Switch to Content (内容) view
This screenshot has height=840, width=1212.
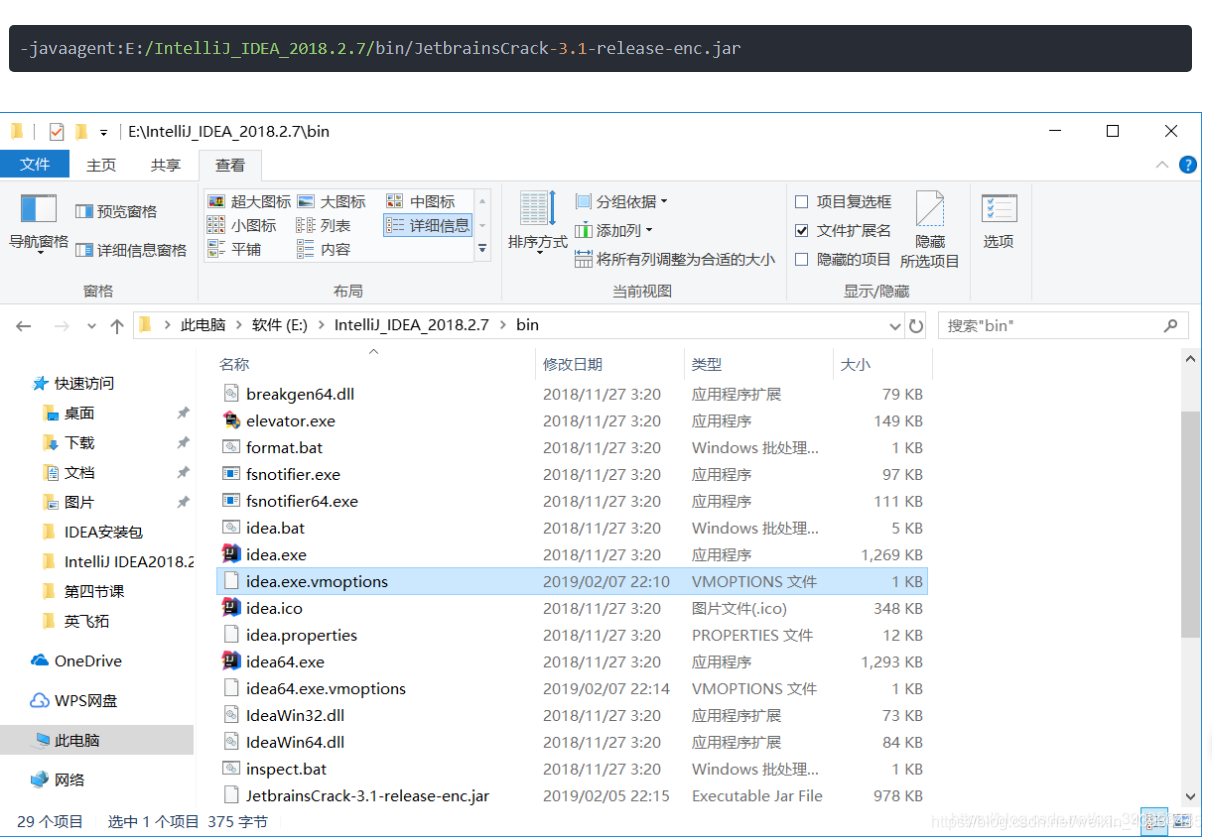(x=324, y=249)
